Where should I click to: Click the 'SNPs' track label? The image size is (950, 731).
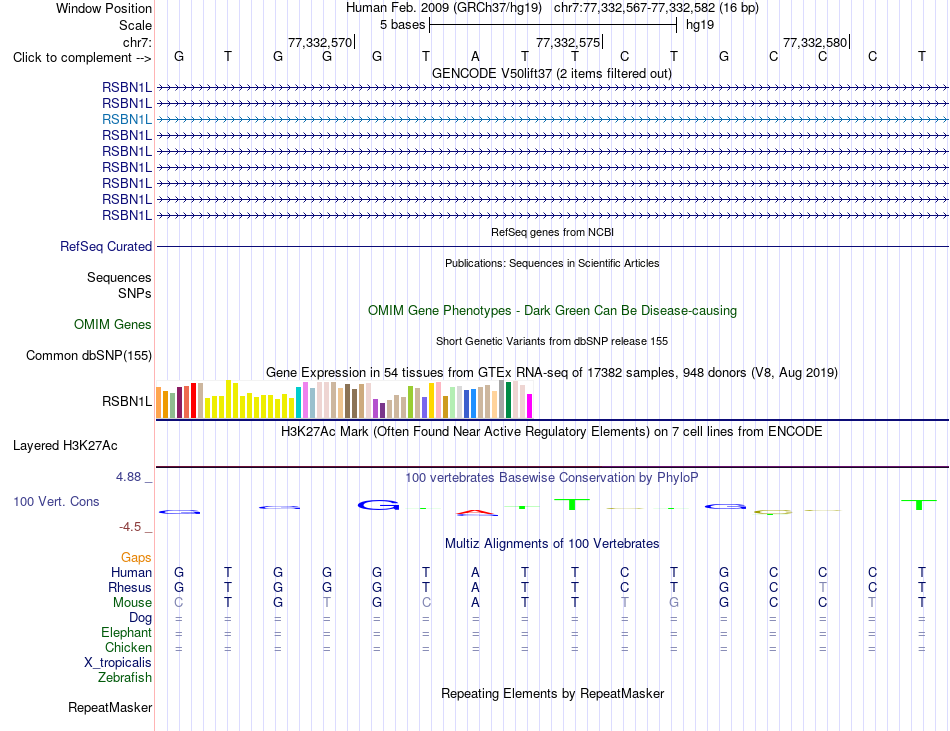point(135,293)
